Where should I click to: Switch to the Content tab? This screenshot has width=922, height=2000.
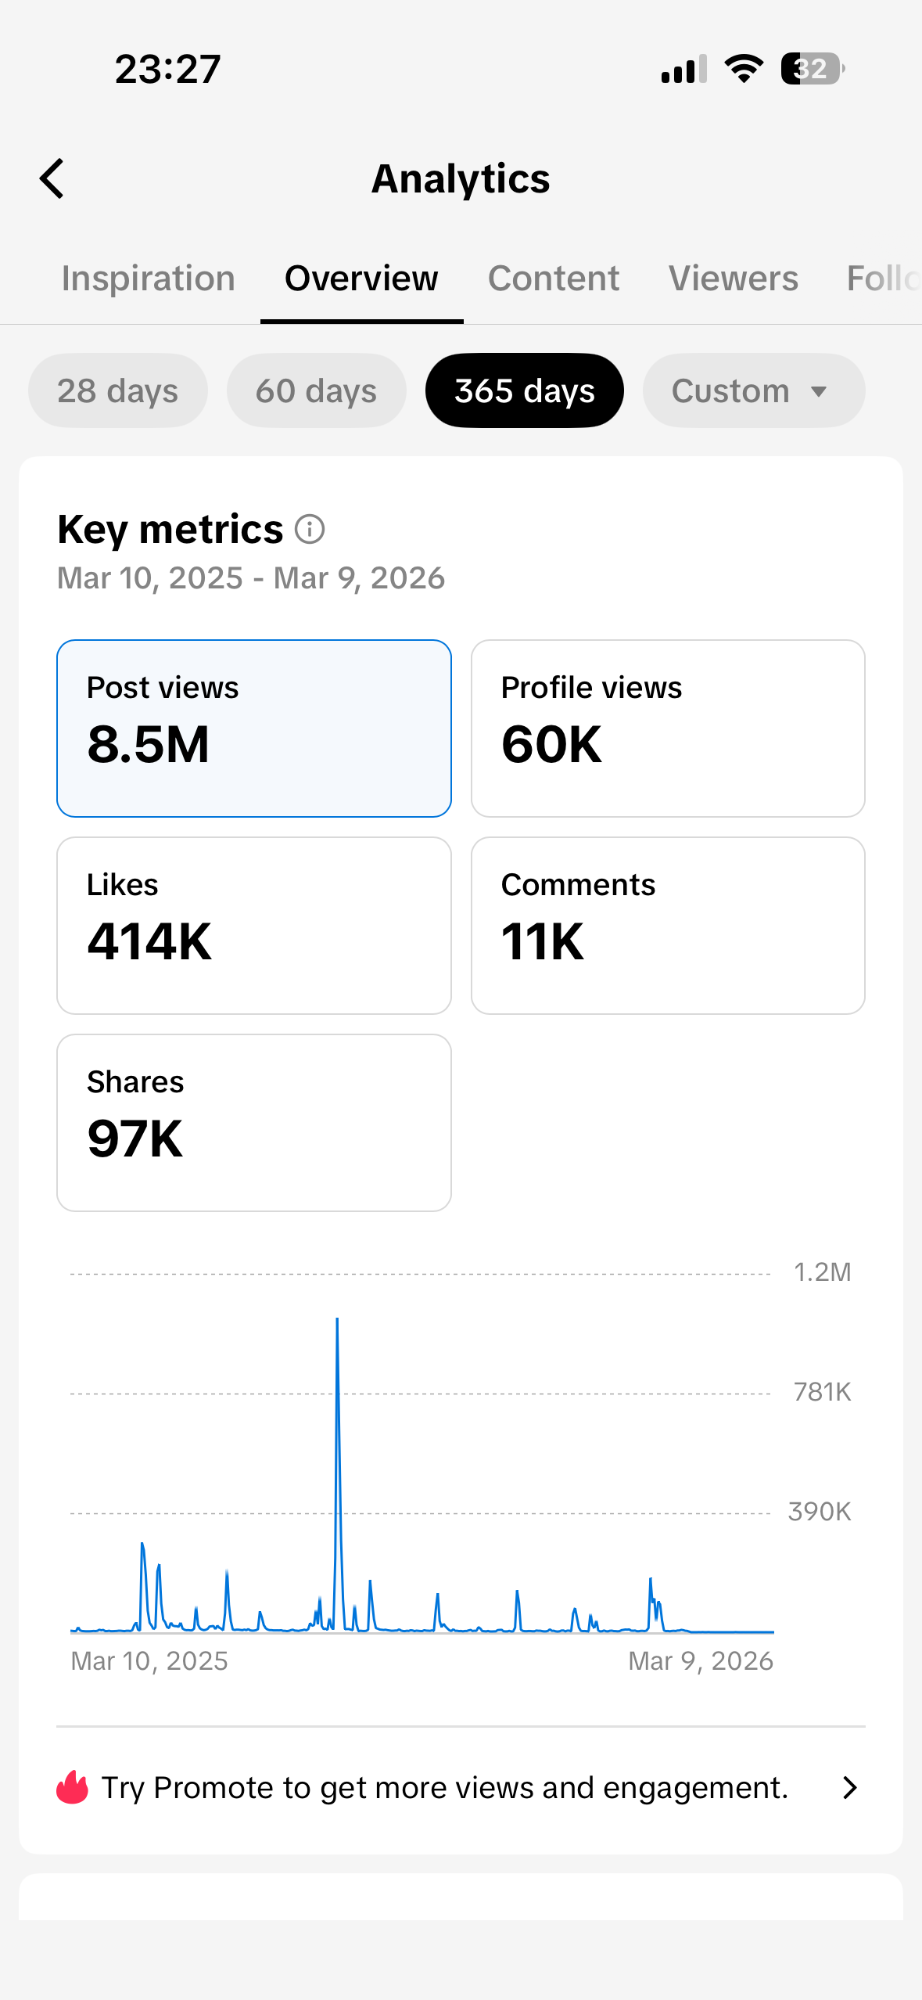[x=553, y=278]
